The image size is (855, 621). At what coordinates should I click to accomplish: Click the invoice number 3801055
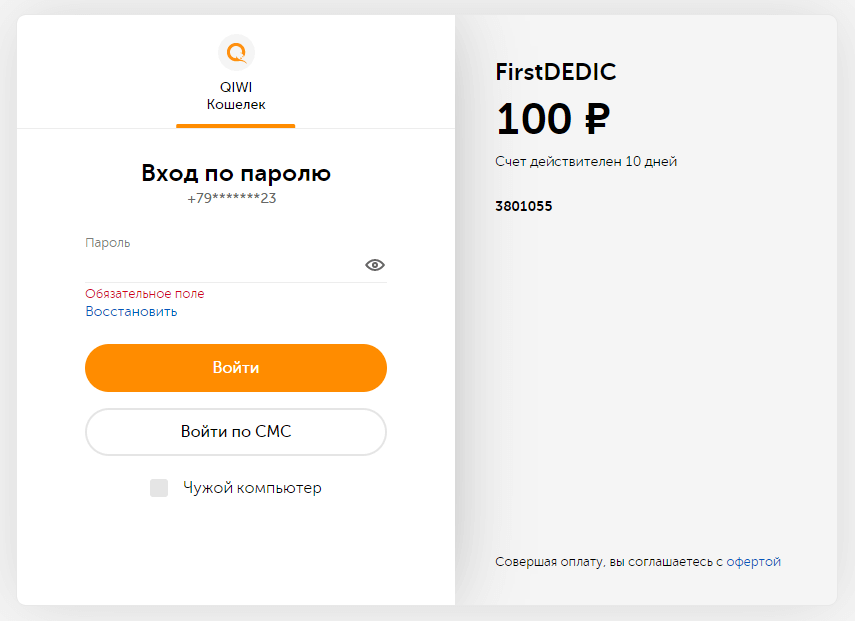[x=523, y=206]
